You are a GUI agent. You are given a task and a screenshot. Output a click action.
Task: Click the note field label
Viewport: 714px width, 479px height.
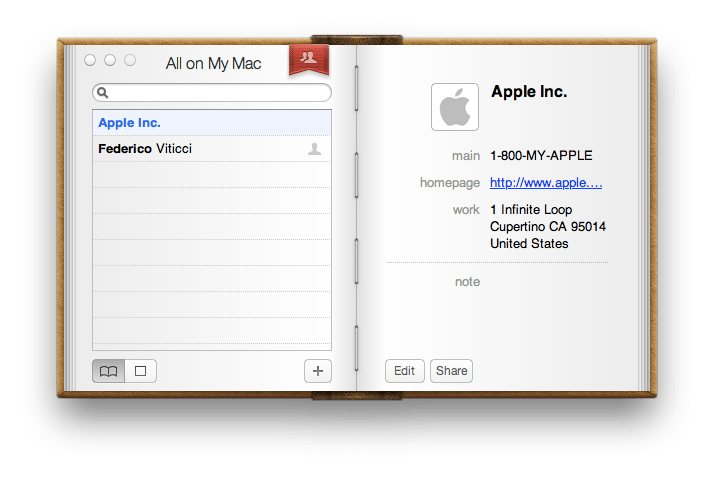468,282
